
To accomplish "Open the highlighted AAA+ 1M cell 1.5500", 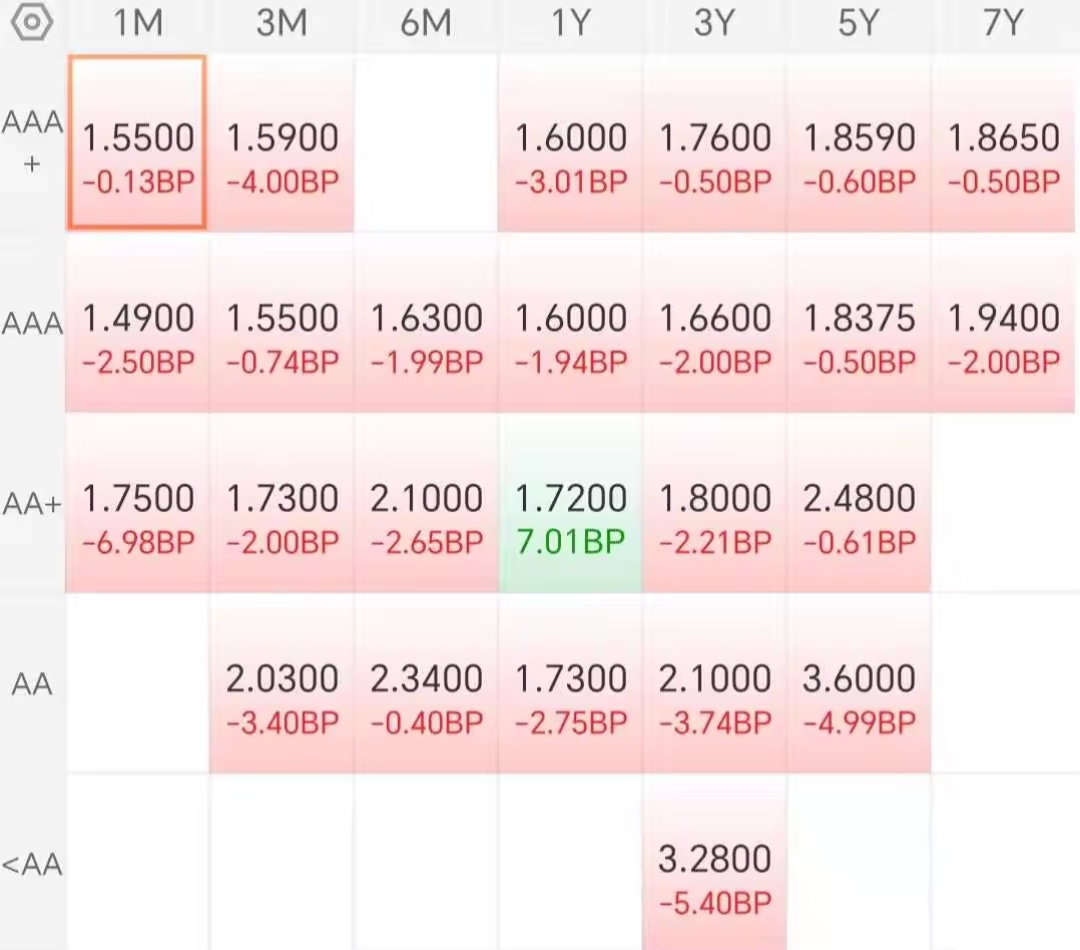I will [138, 142].
